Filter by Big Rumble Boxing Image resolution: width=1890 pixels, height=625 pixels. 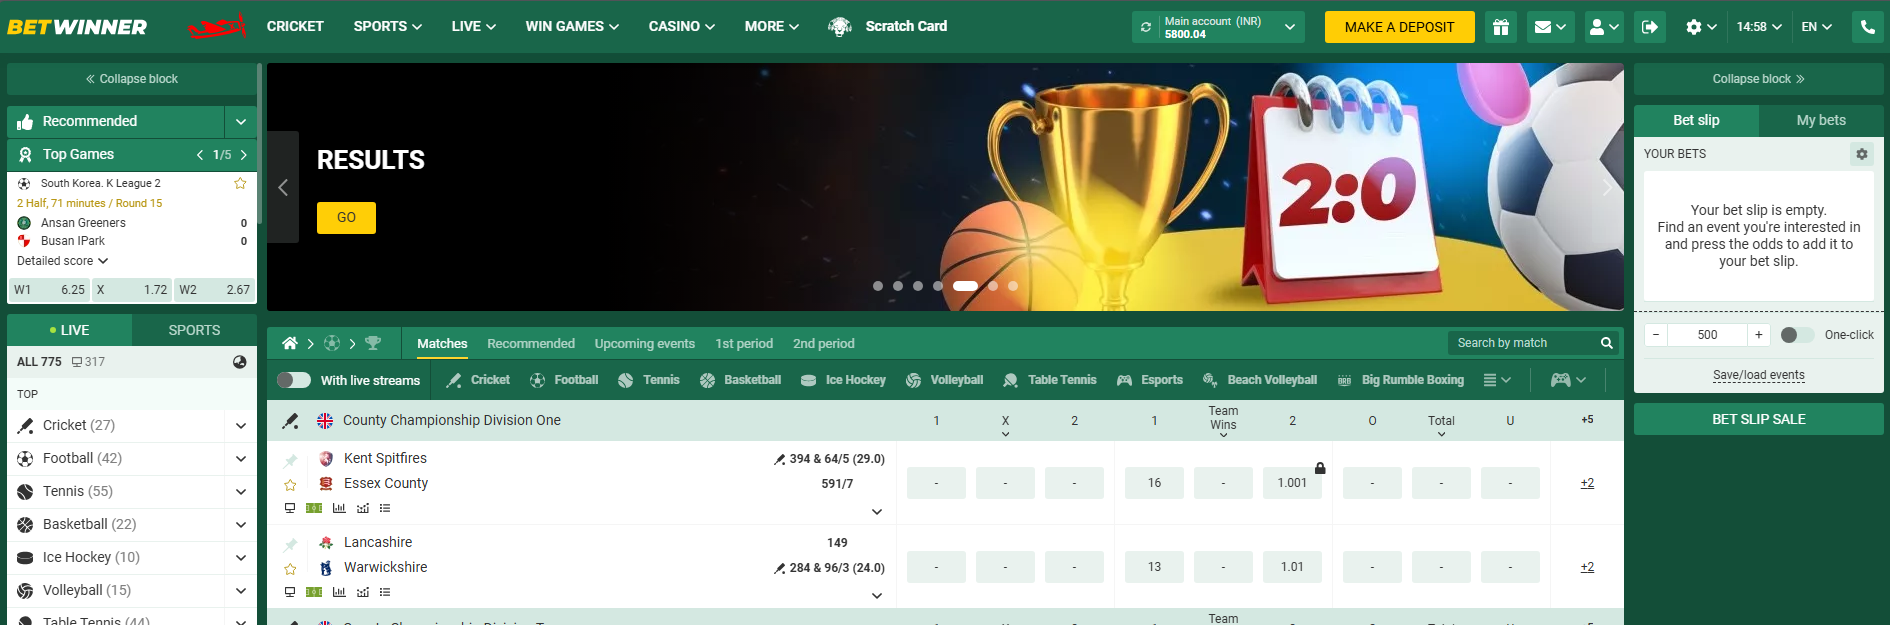pos(1400,380)
